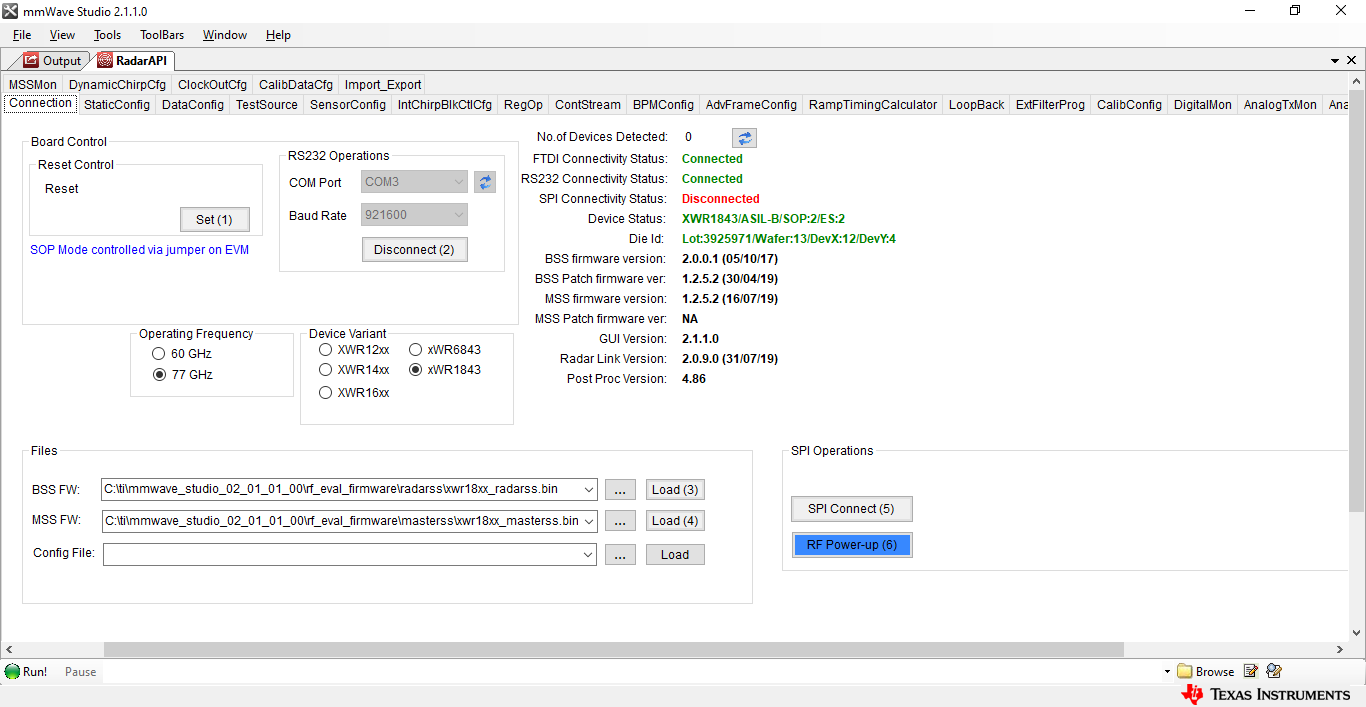1366x707 pixels.
Task: Open the File menu
Action: (x=22, y=35)
